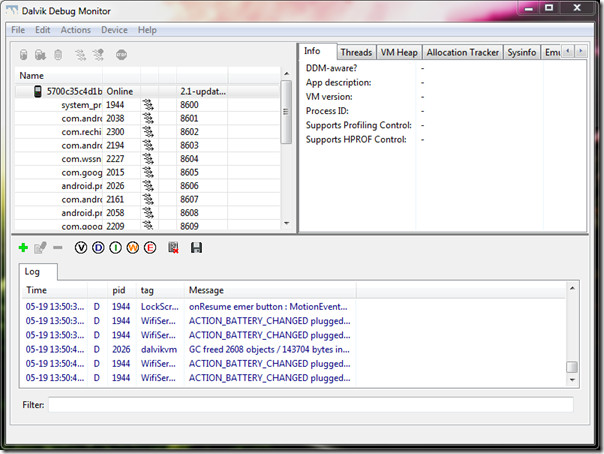Screen dimensions: 604x454
Task: Open the Actions menu
Action: 76,30
